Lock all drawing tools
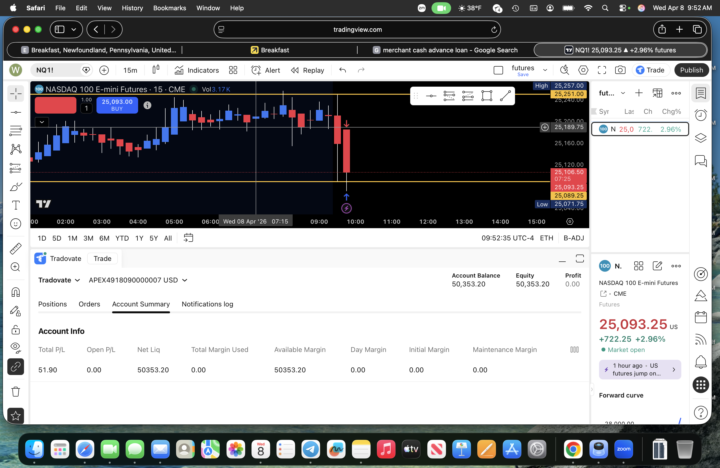This screenshot has height=468, width=720. pyautogui.click(x=16, y=330)
